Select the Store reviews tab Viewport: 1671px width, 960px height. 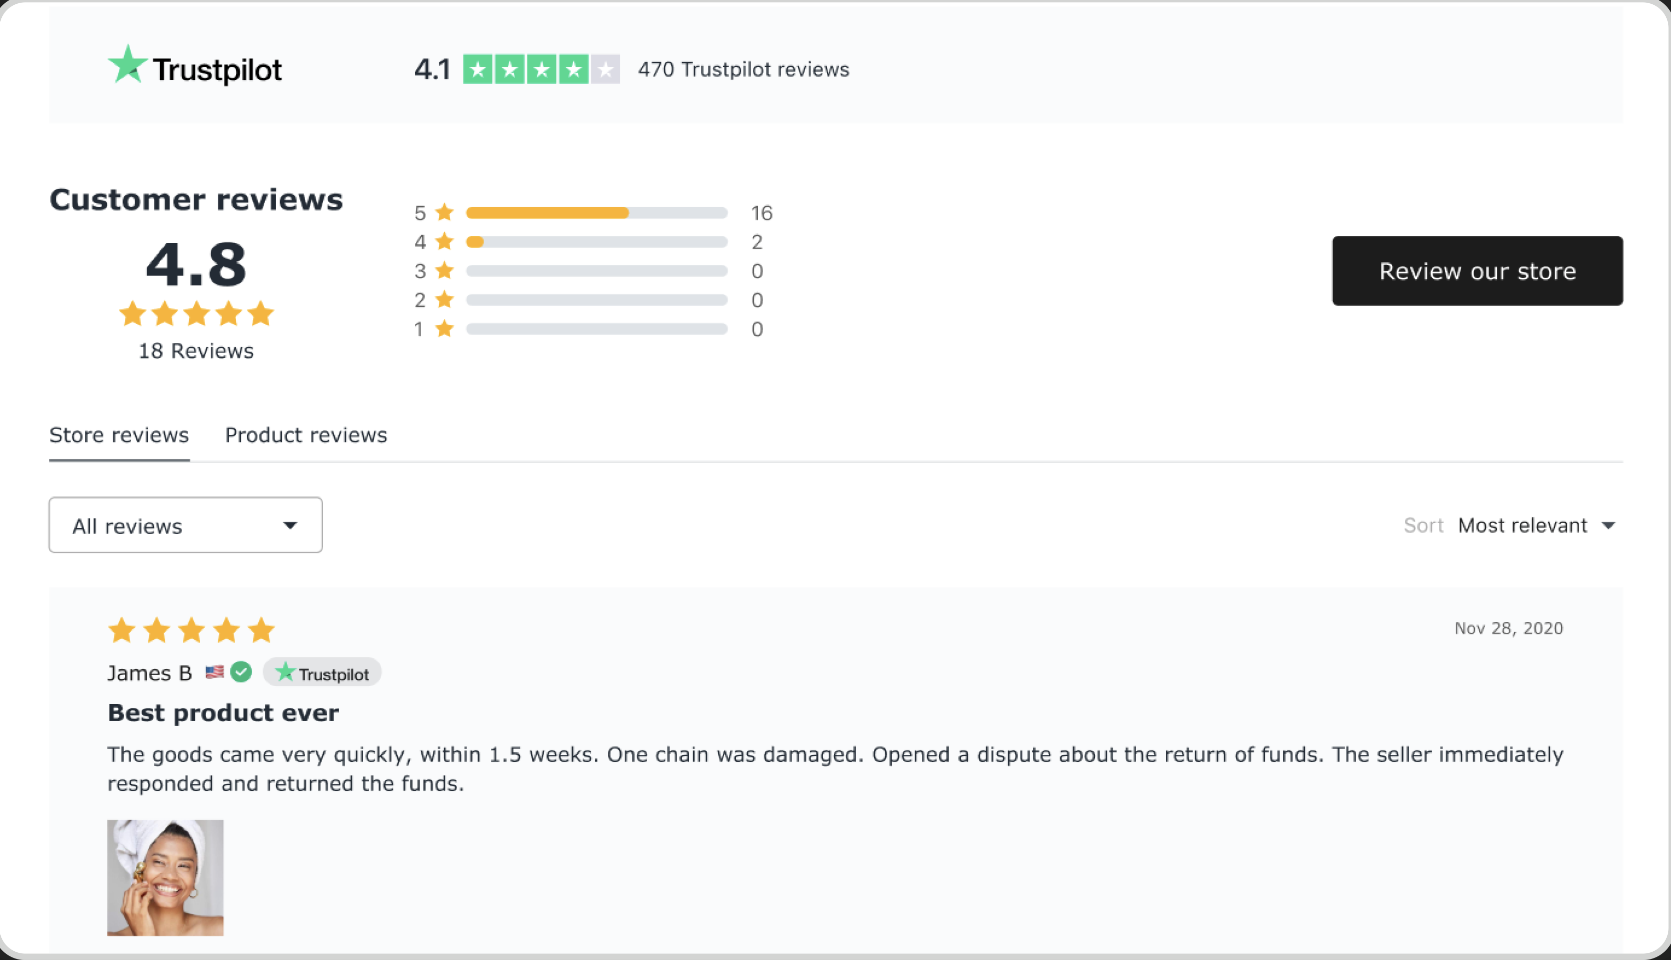[119, 435]
